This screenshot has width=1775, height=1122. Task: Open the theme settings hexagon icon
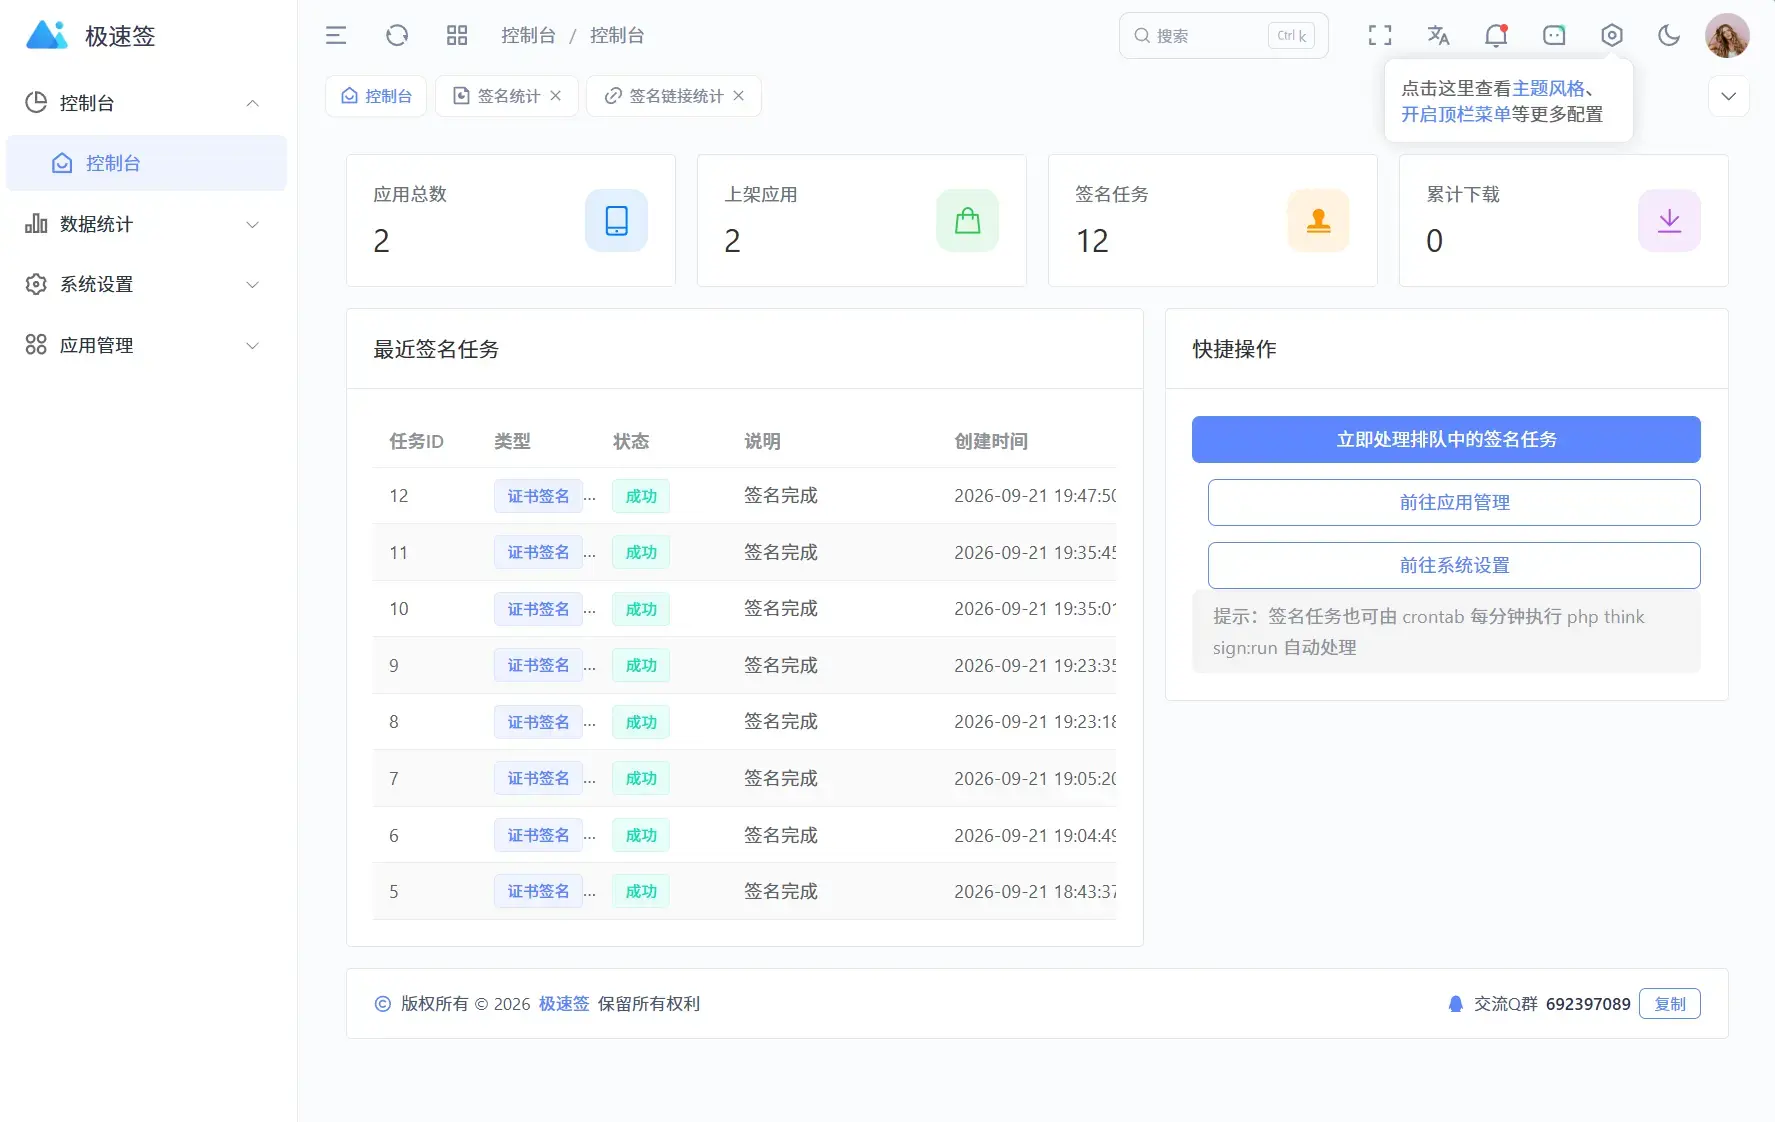click(x=1612, y=36)
